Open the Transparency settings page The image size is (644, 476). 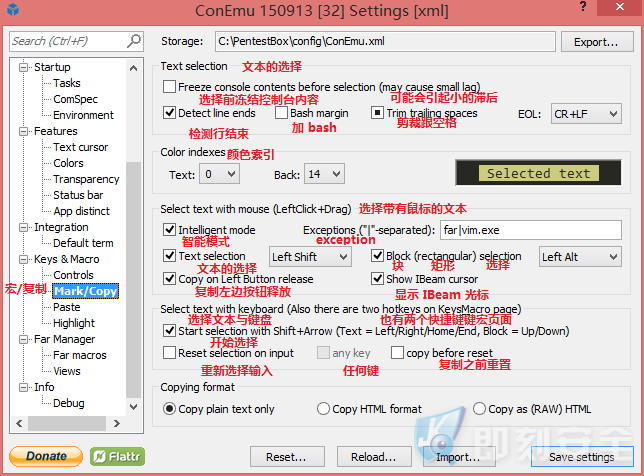86,179
